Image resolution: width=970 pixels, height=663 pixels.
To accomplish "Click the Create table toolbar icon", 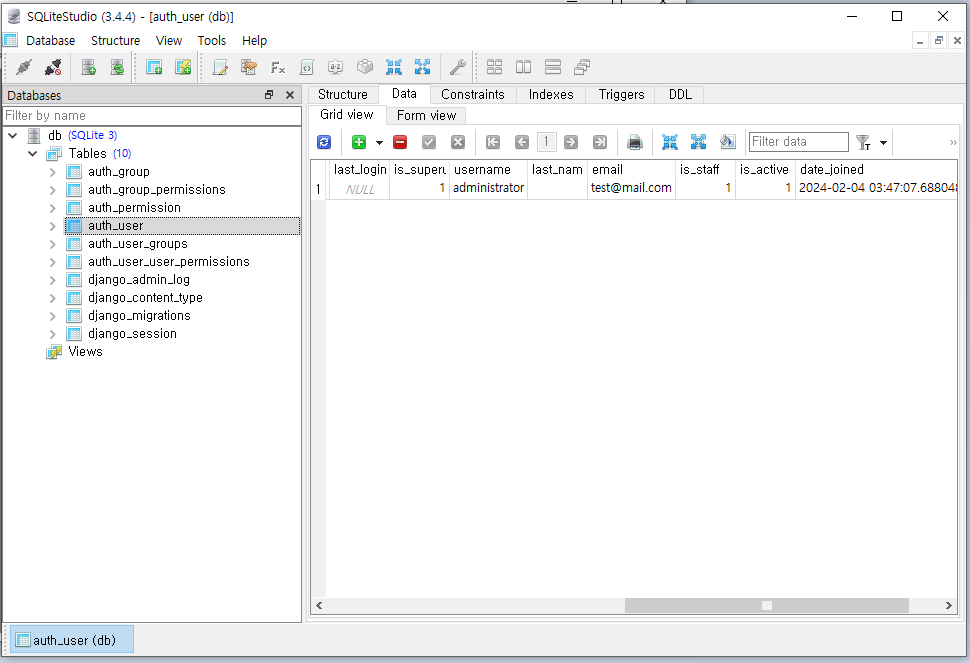I will (x=153, y=67).
